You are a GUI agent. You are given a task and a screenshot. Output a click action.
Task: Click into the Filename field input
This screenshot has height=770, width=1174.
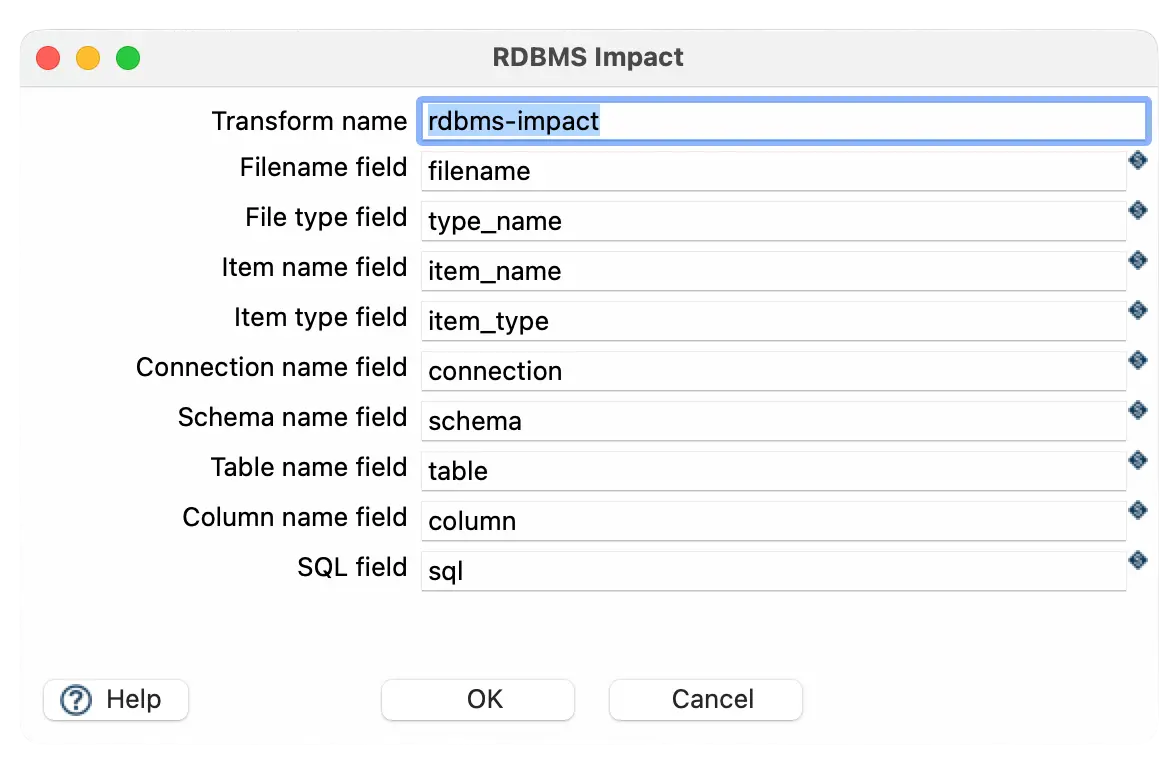772,171
